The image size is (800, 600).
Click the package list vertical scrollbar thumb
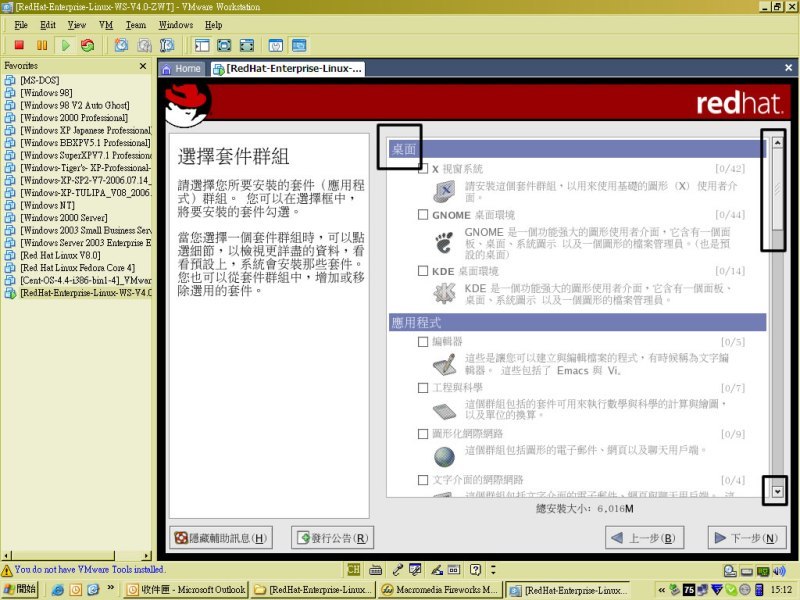(777, 189)
